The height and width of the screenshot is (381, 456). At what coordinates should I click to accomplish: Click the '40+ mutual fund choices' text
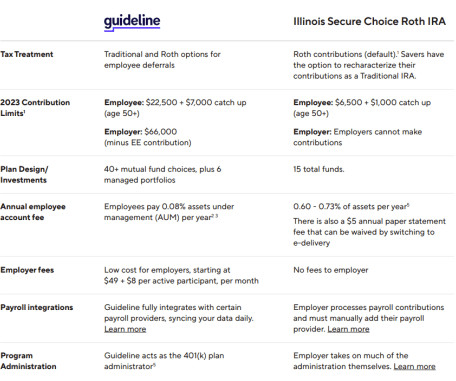pyautogui.click(x=163, y=175)
